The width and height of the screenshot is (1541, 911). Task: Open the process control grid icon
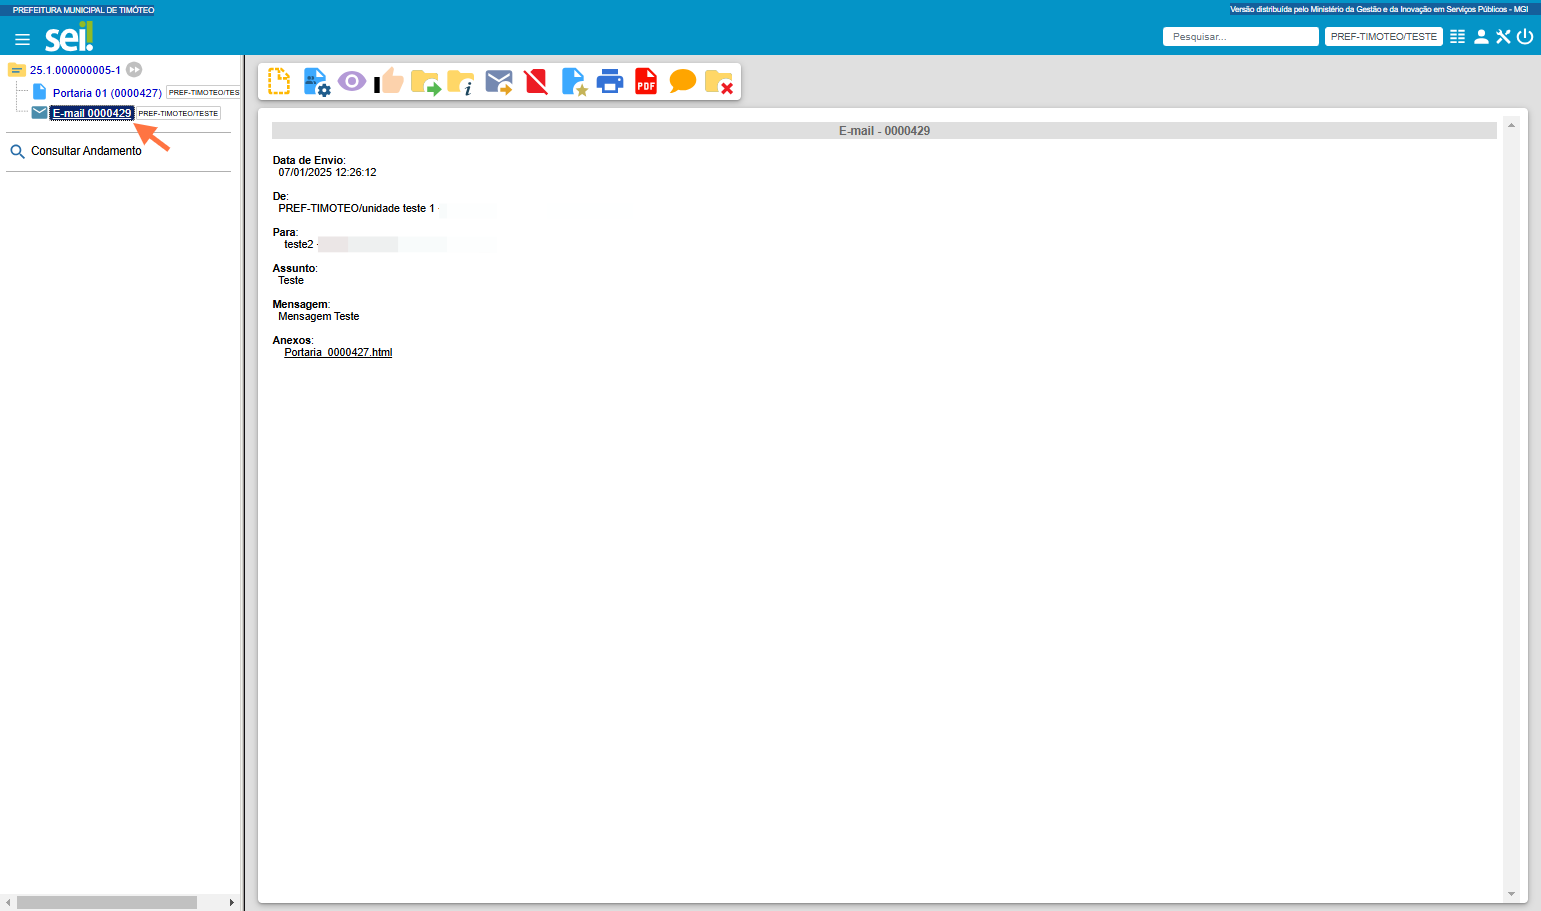pyautogui.click(x=1458, y=36)
